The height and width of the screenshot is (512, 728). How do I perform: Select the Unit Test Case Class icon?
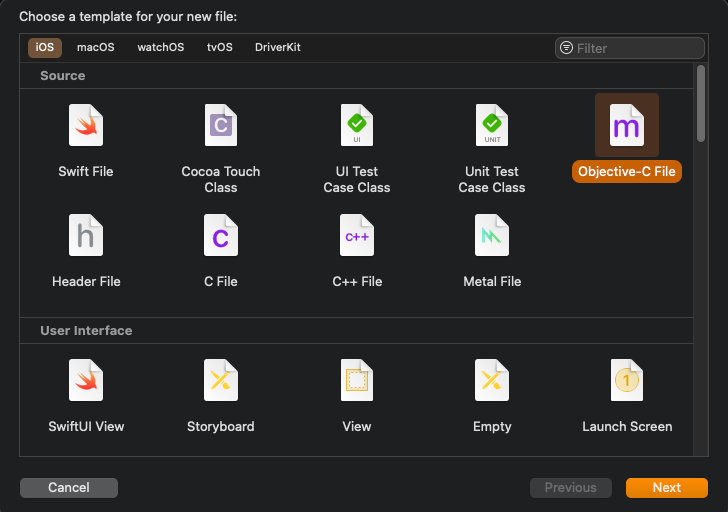point(492,125)
